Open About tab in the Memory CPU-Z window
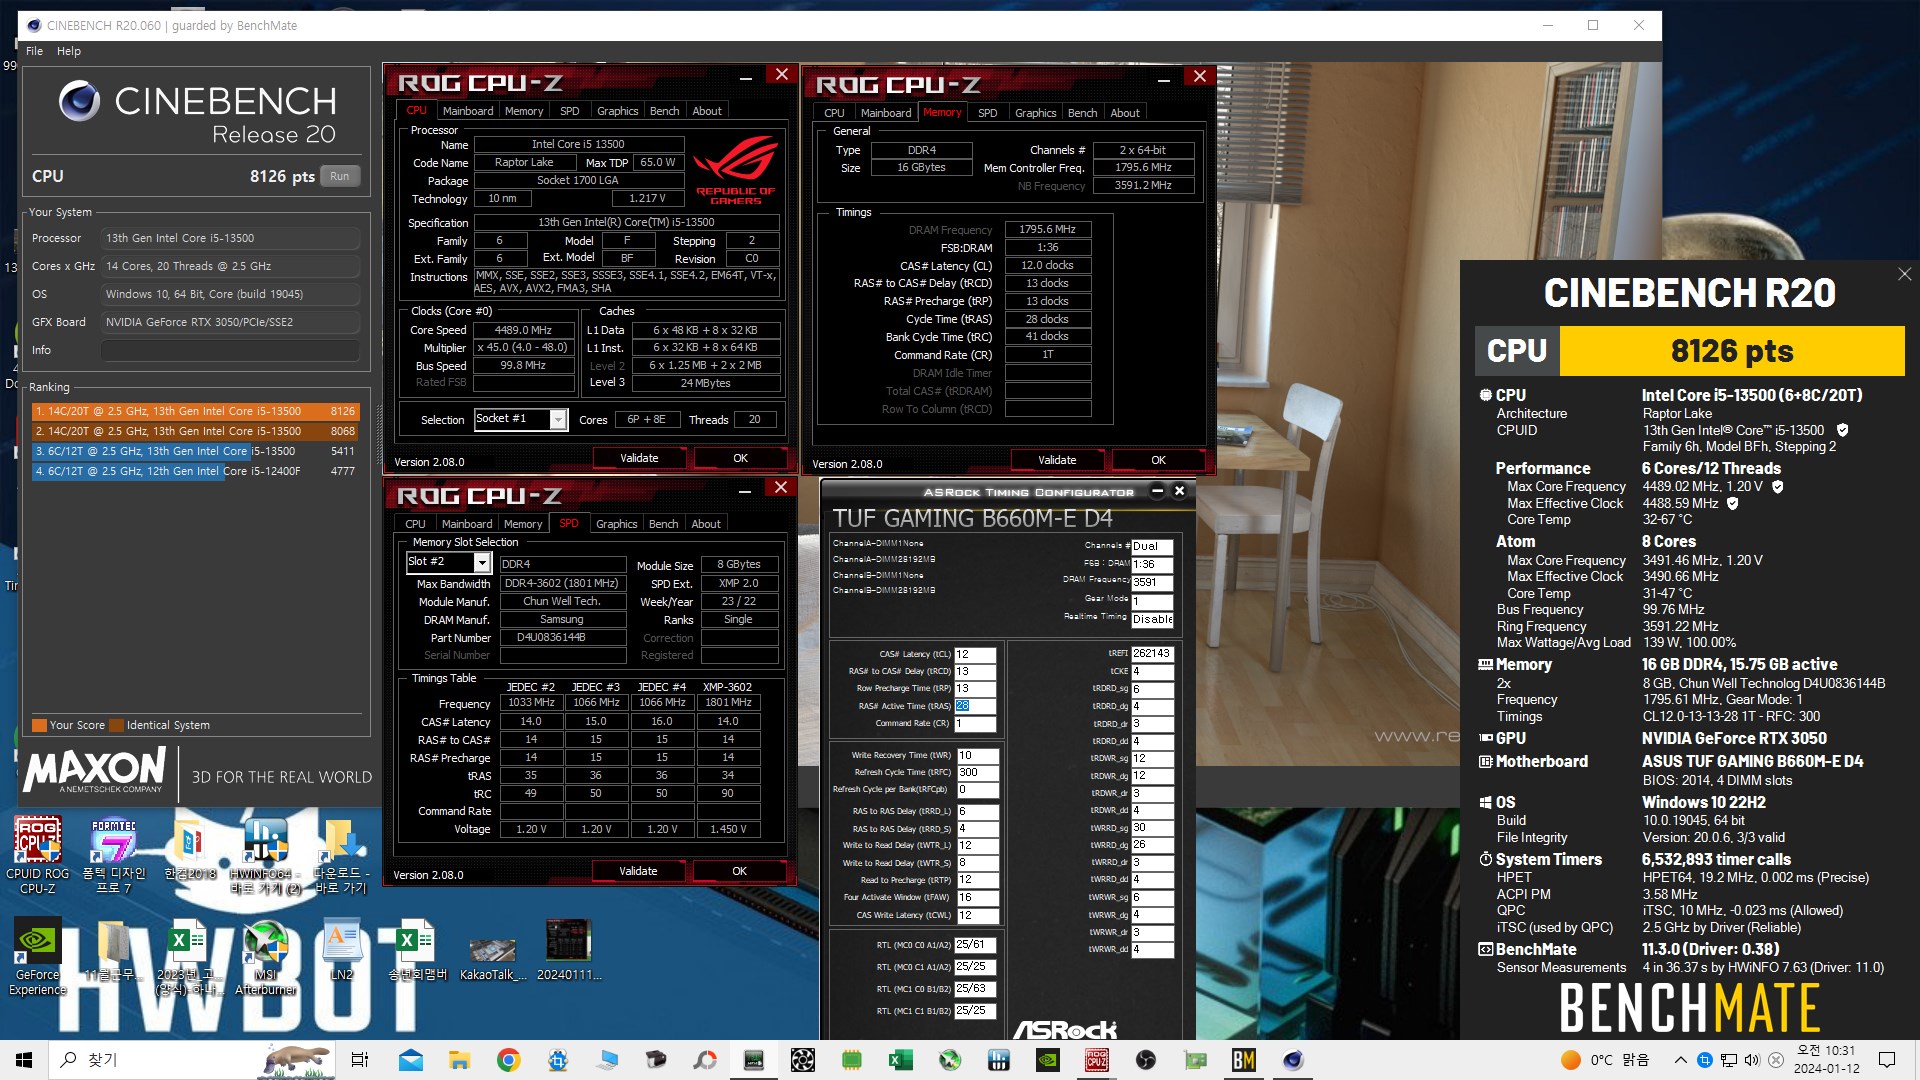The image size is (1920, 1080). tap(1125, 113)
